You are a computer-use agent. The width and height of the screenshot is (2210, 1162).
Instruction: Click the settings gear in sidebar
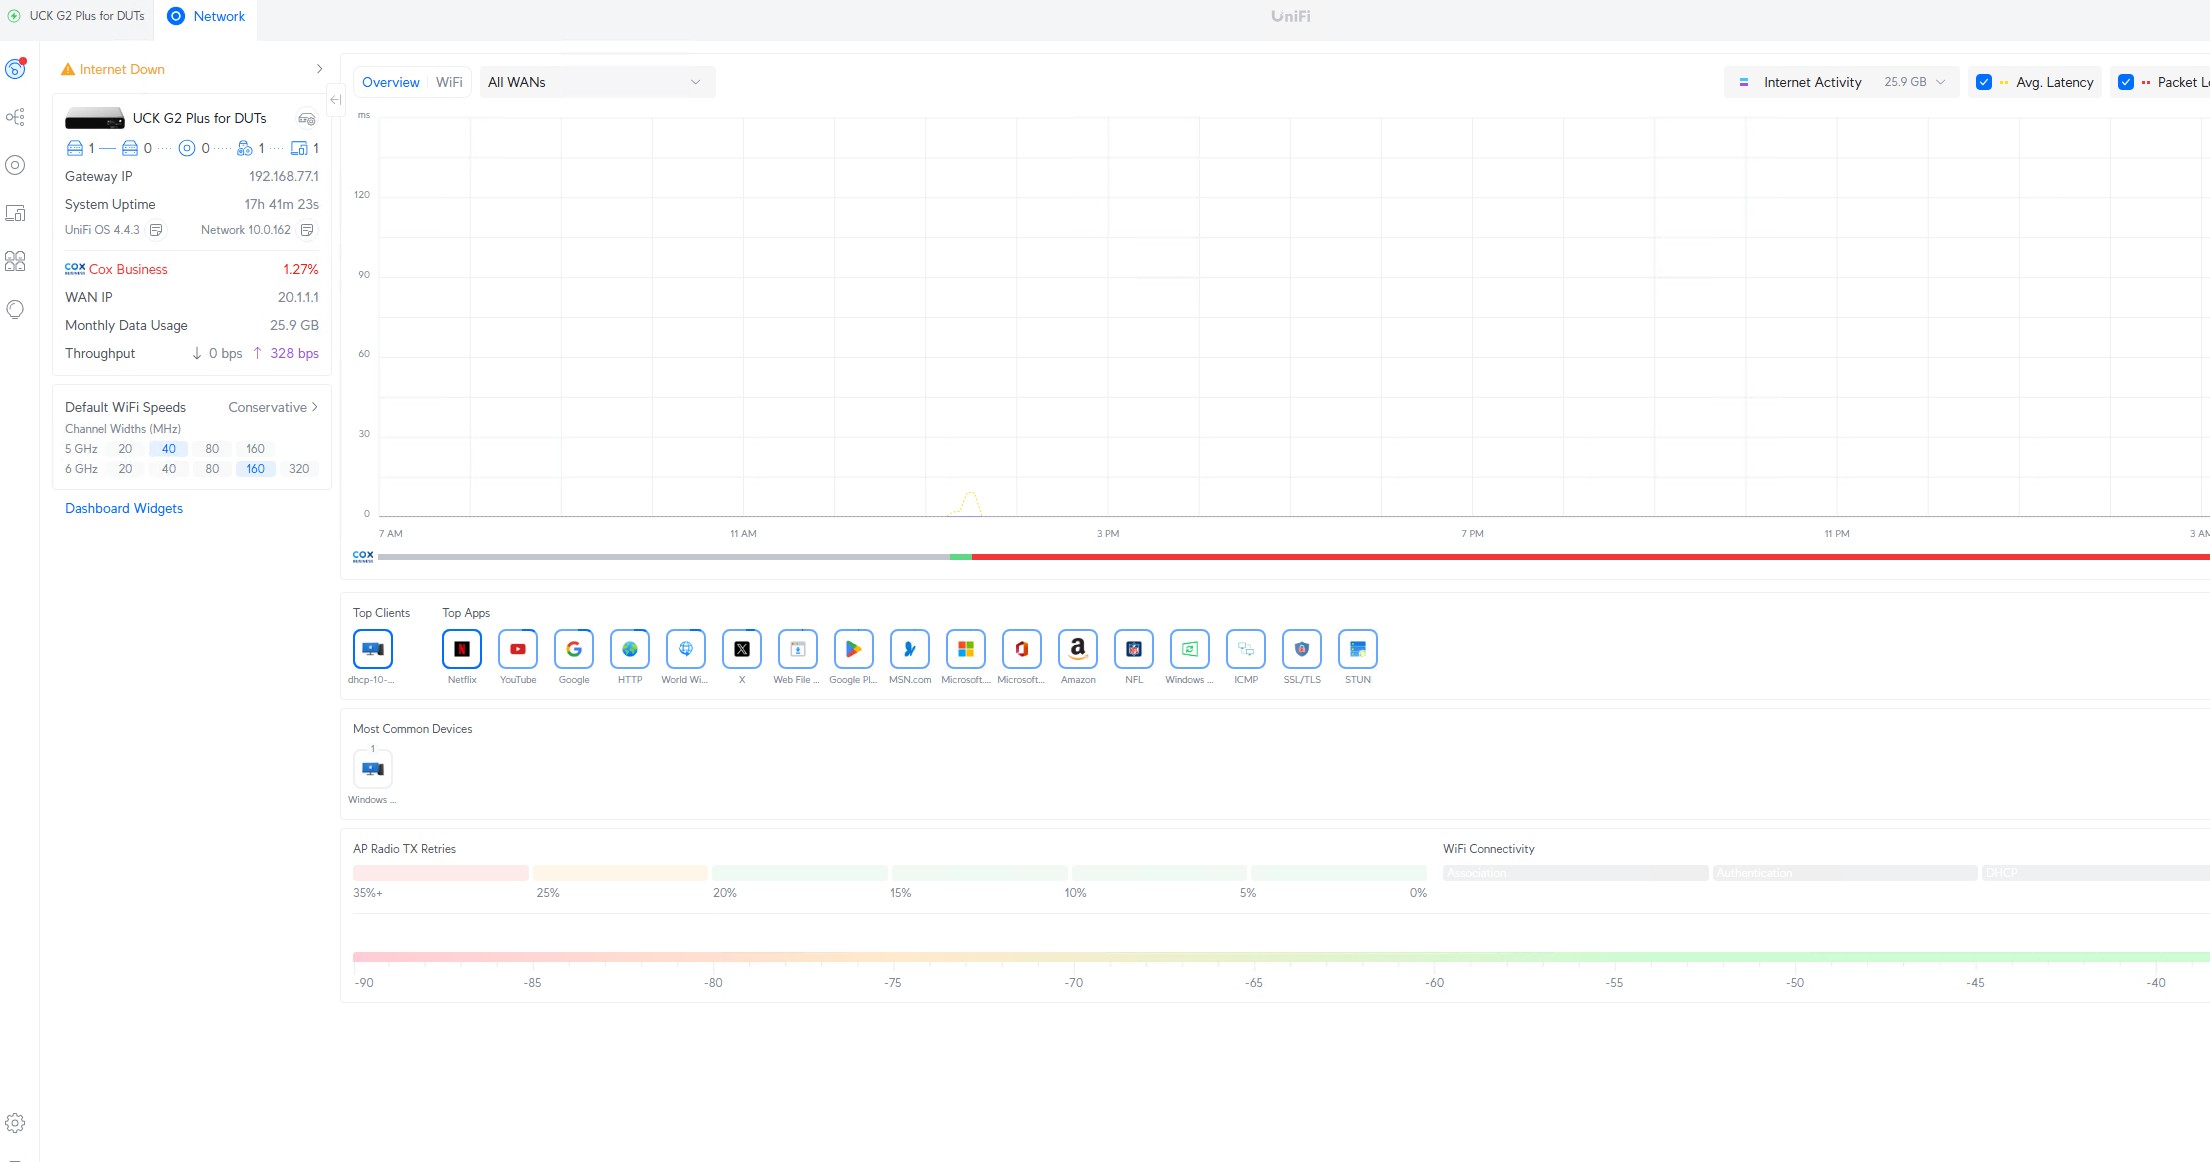point(15,1123)
